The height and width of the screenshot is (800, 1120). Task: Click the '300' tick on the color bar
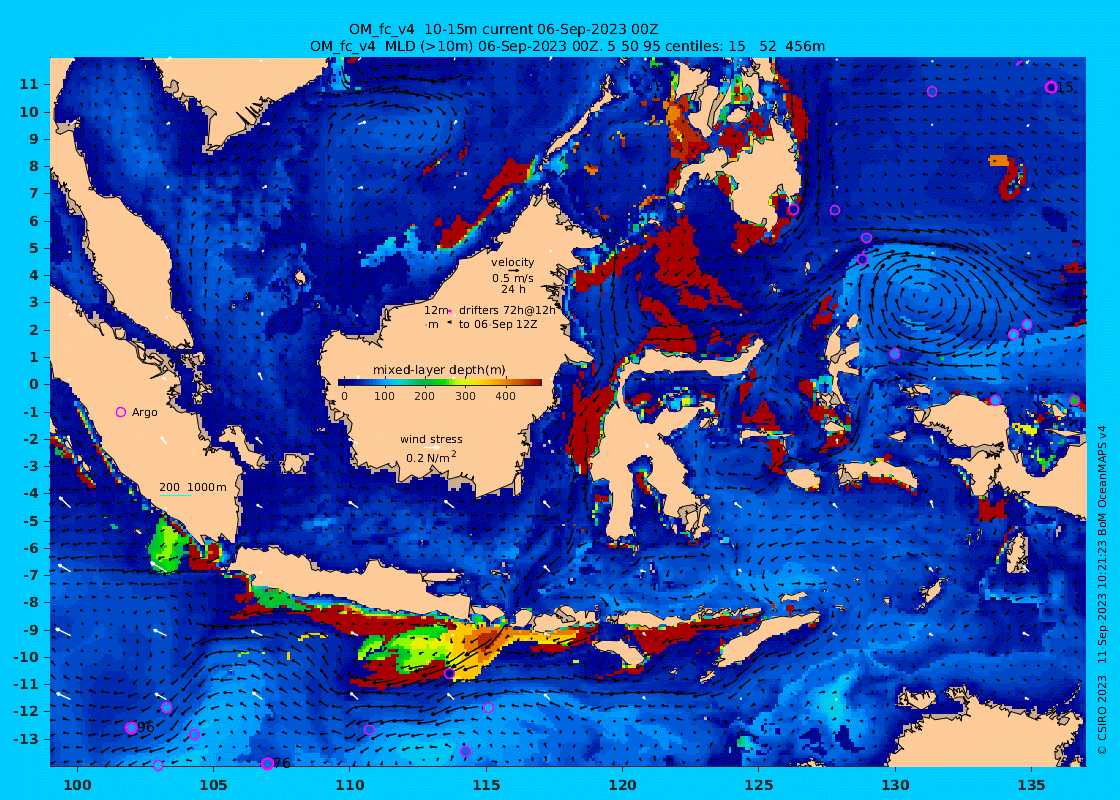click(x=465, y=396)
